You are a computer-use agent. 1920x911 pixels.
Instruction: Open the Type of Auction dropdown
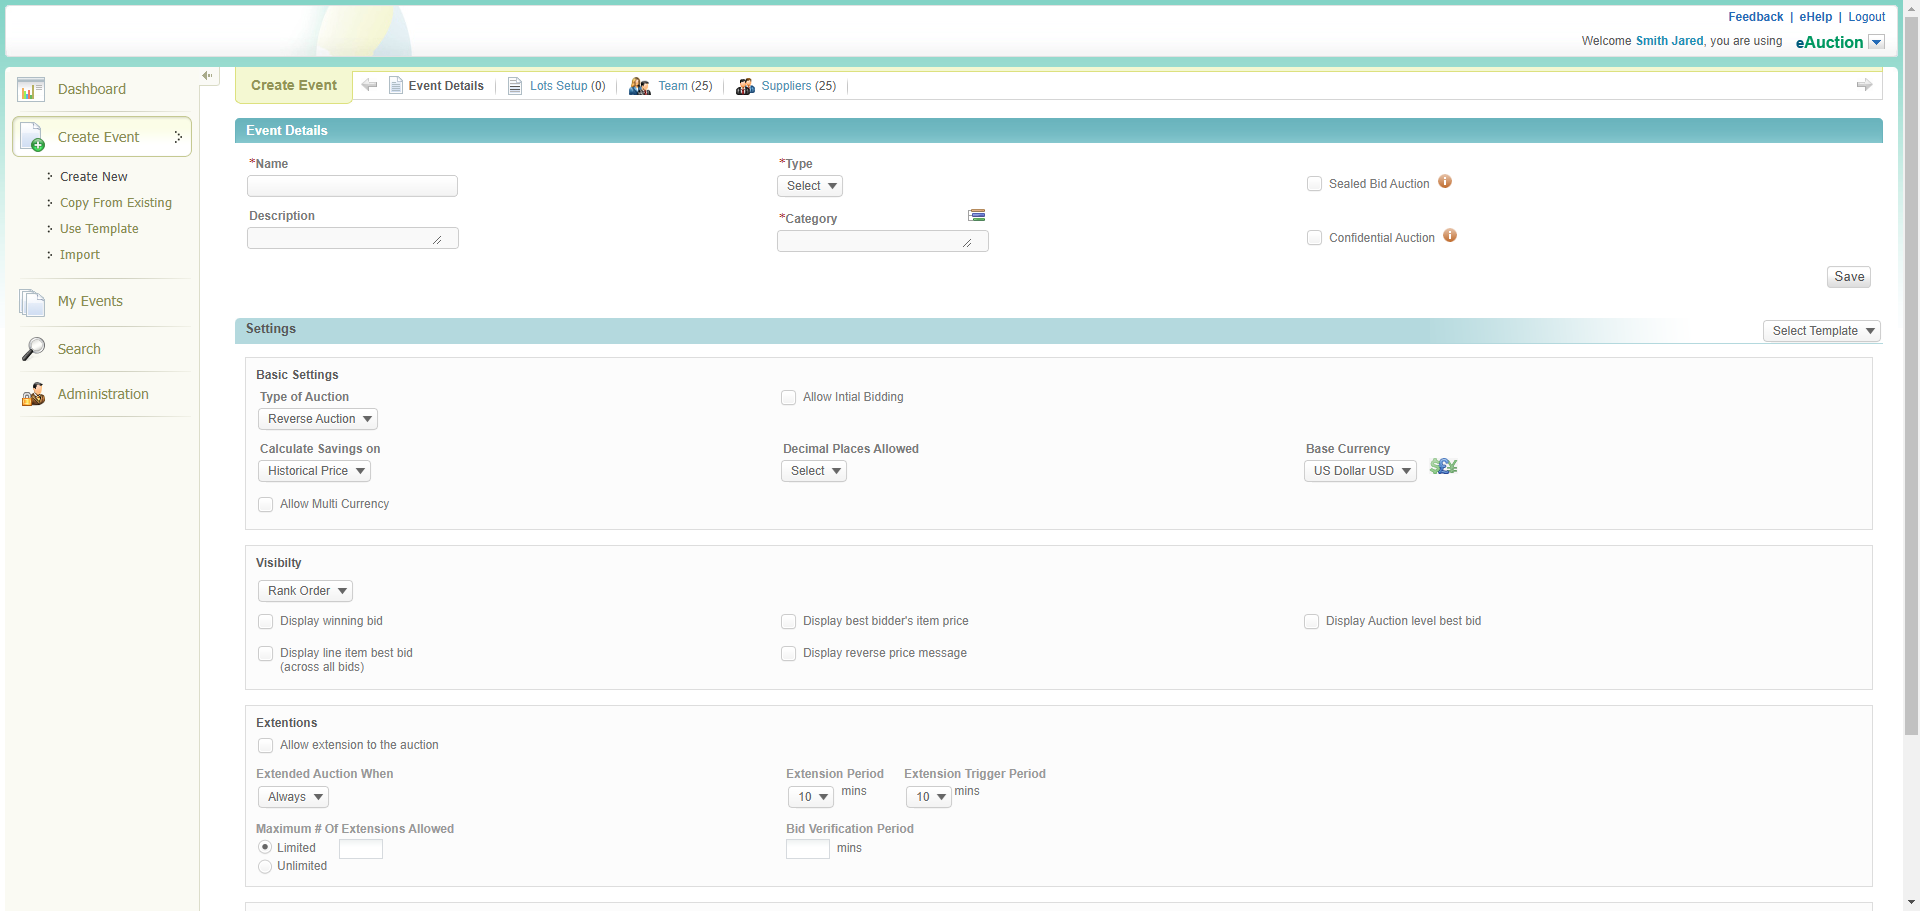[x=318, y=420]
